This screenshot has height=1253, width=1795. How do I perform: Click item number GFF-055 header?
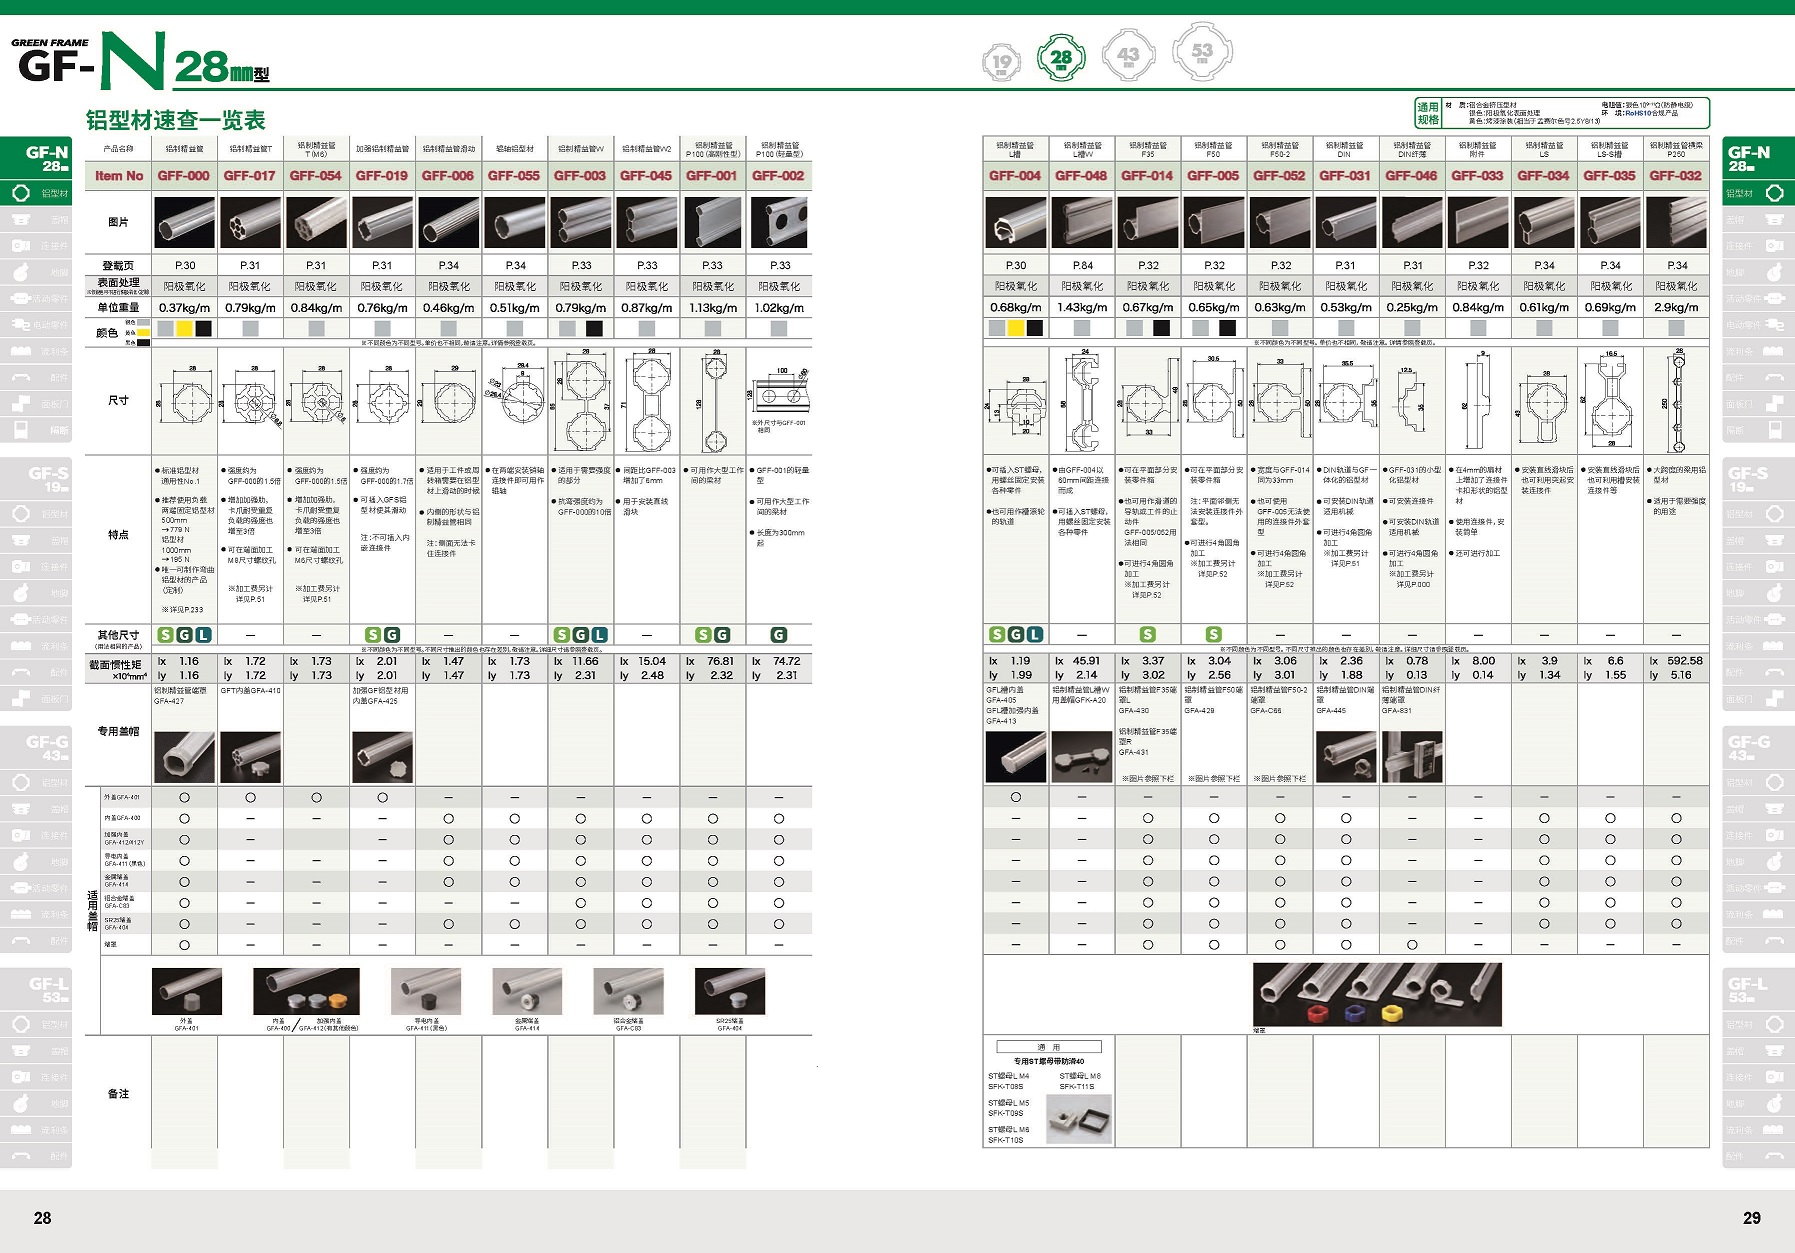click(514, 176)
